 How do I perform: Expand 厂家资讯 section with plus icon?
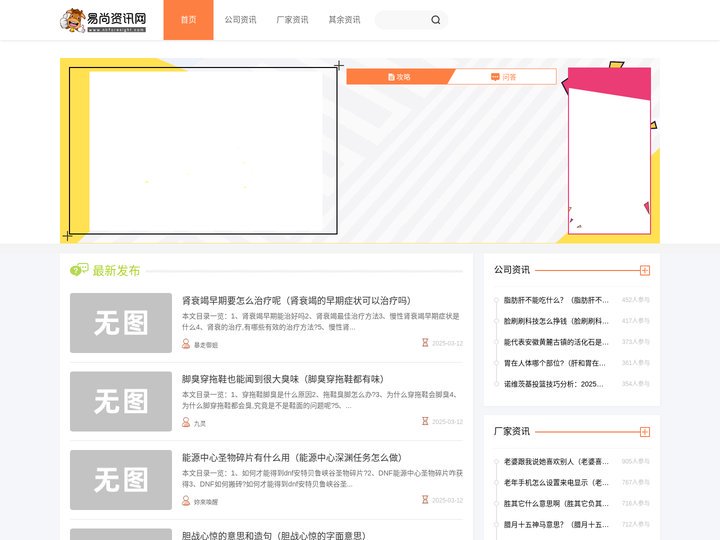645,432
